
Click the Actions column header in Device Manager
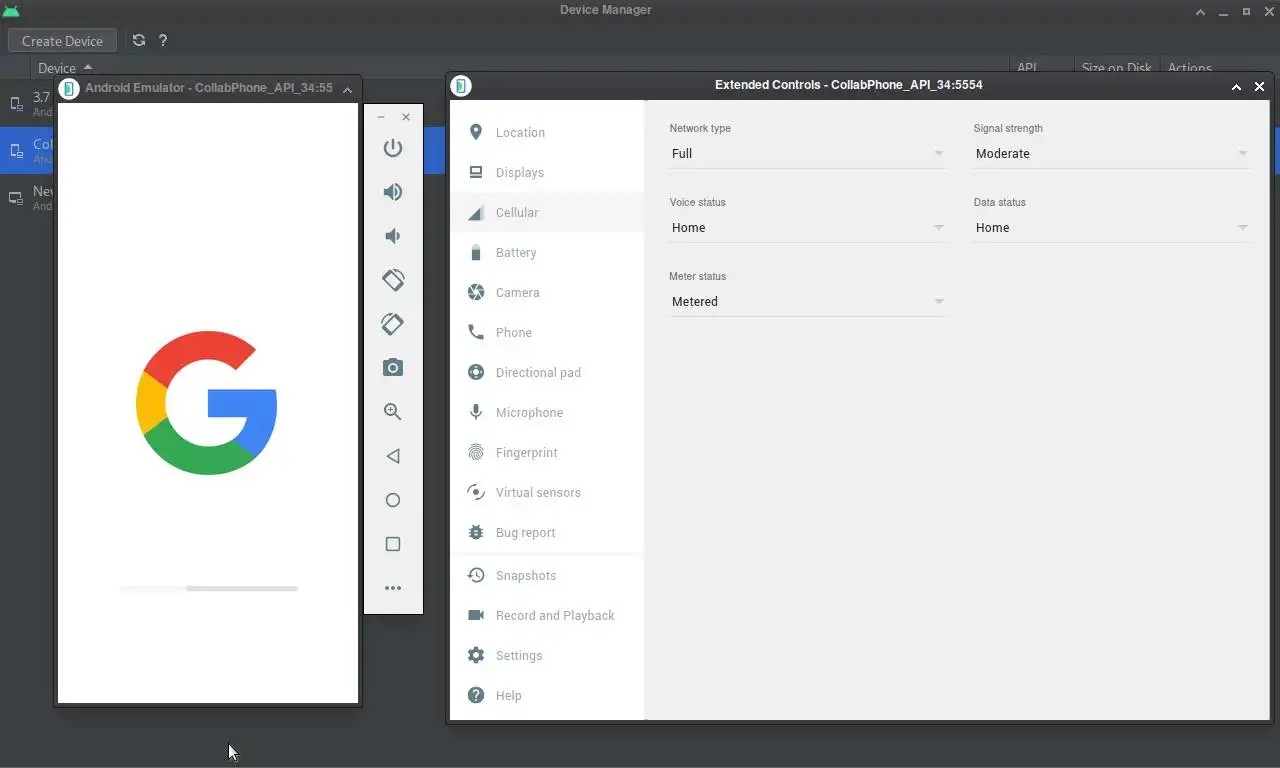[1190, 68]
